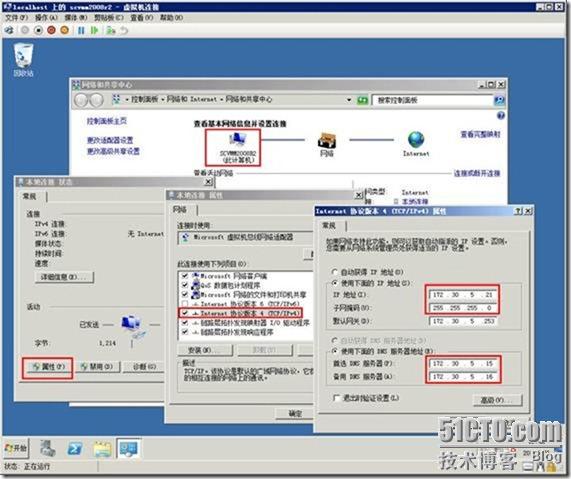Click the orange Save state icon

coord(64,31)
